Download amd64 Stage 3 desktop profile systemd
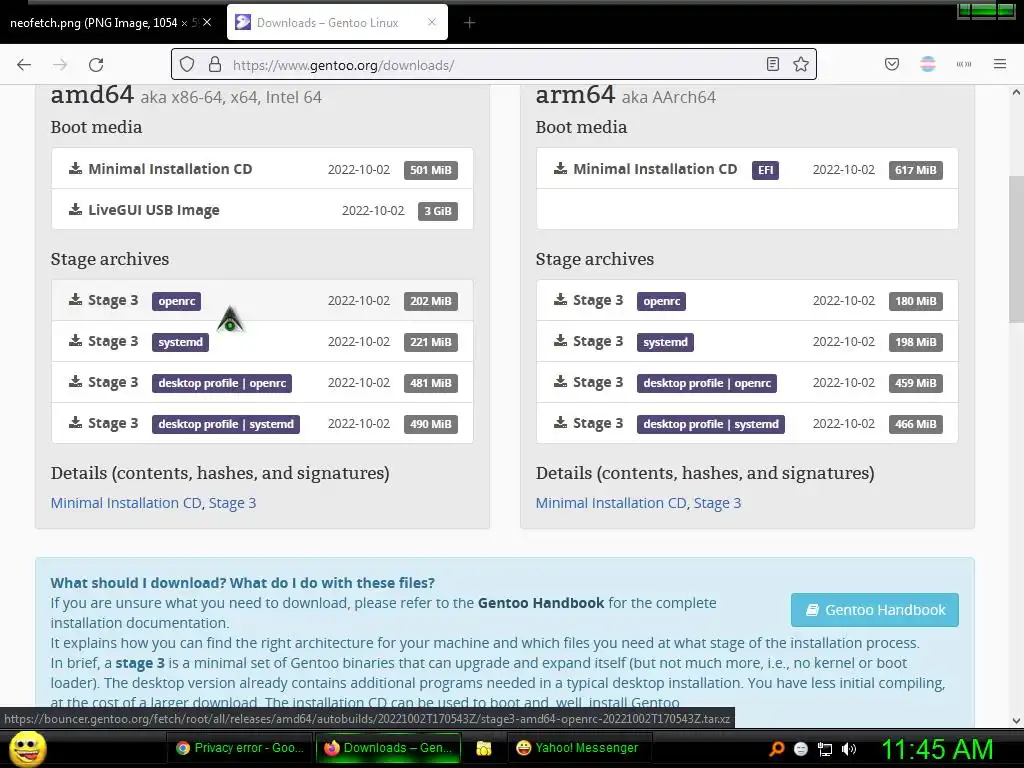 tap(262, 423)
